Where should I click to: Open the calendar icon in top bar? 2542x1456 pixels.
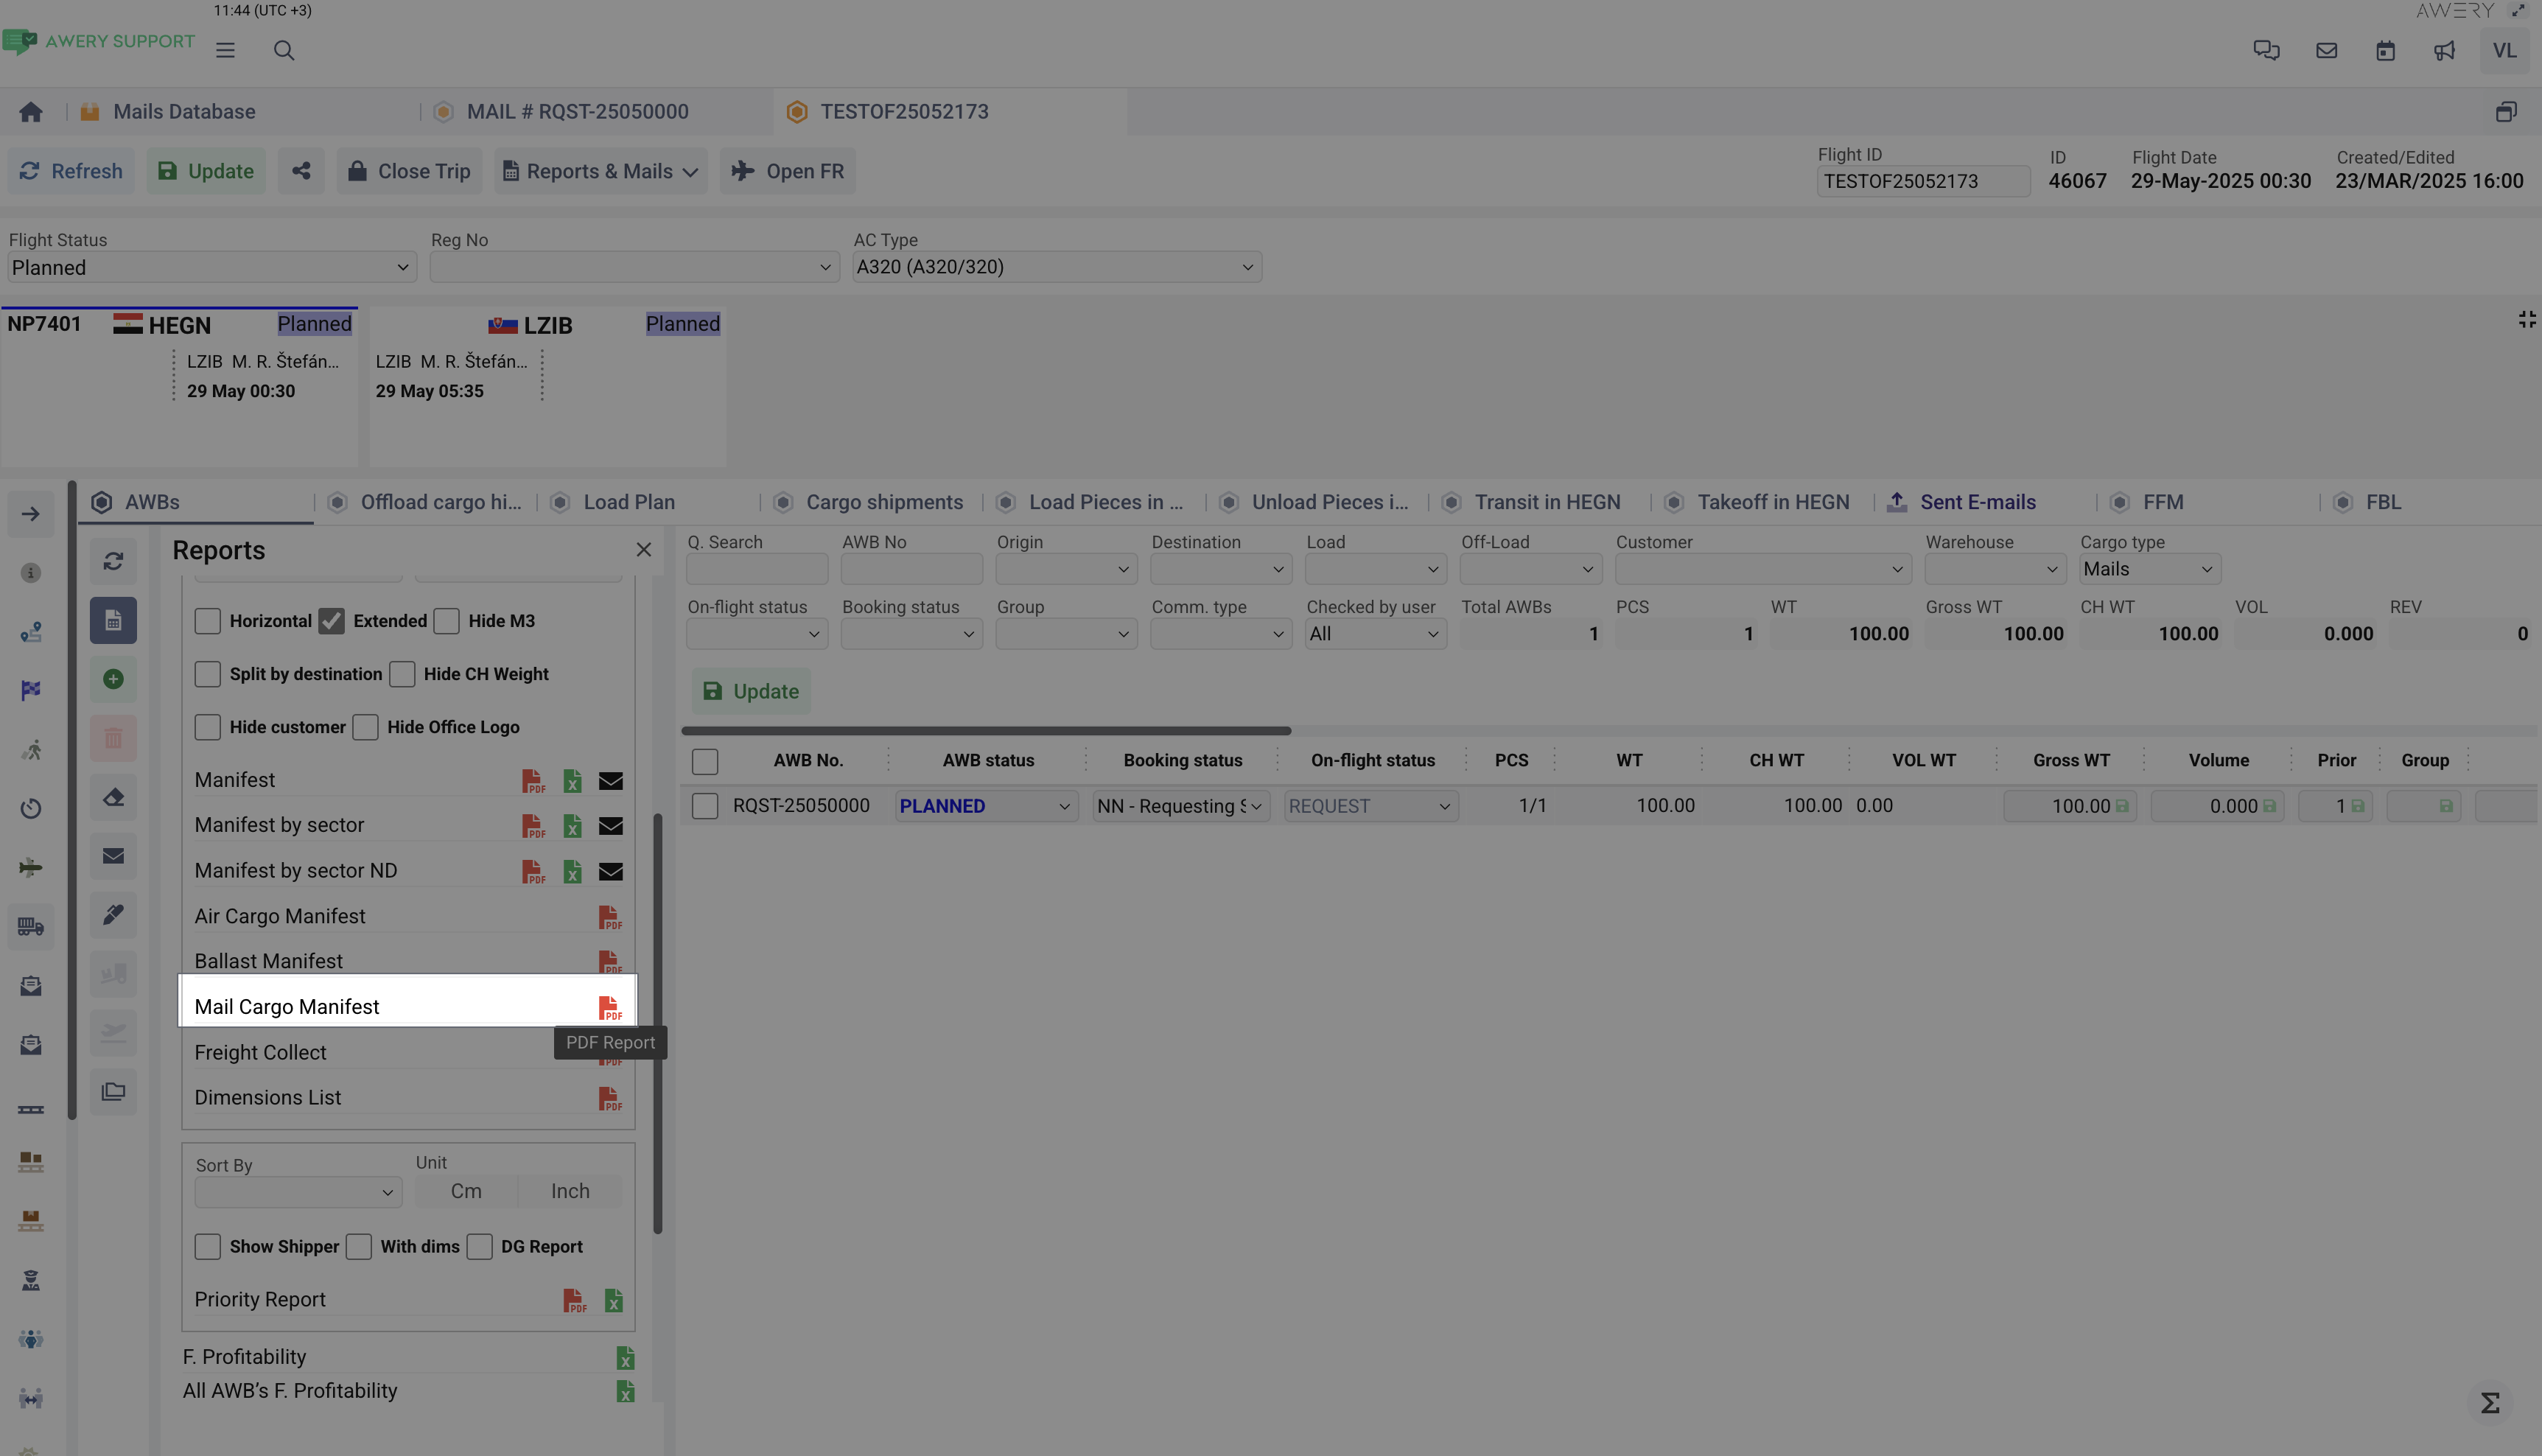click(x=2385, y=51)
